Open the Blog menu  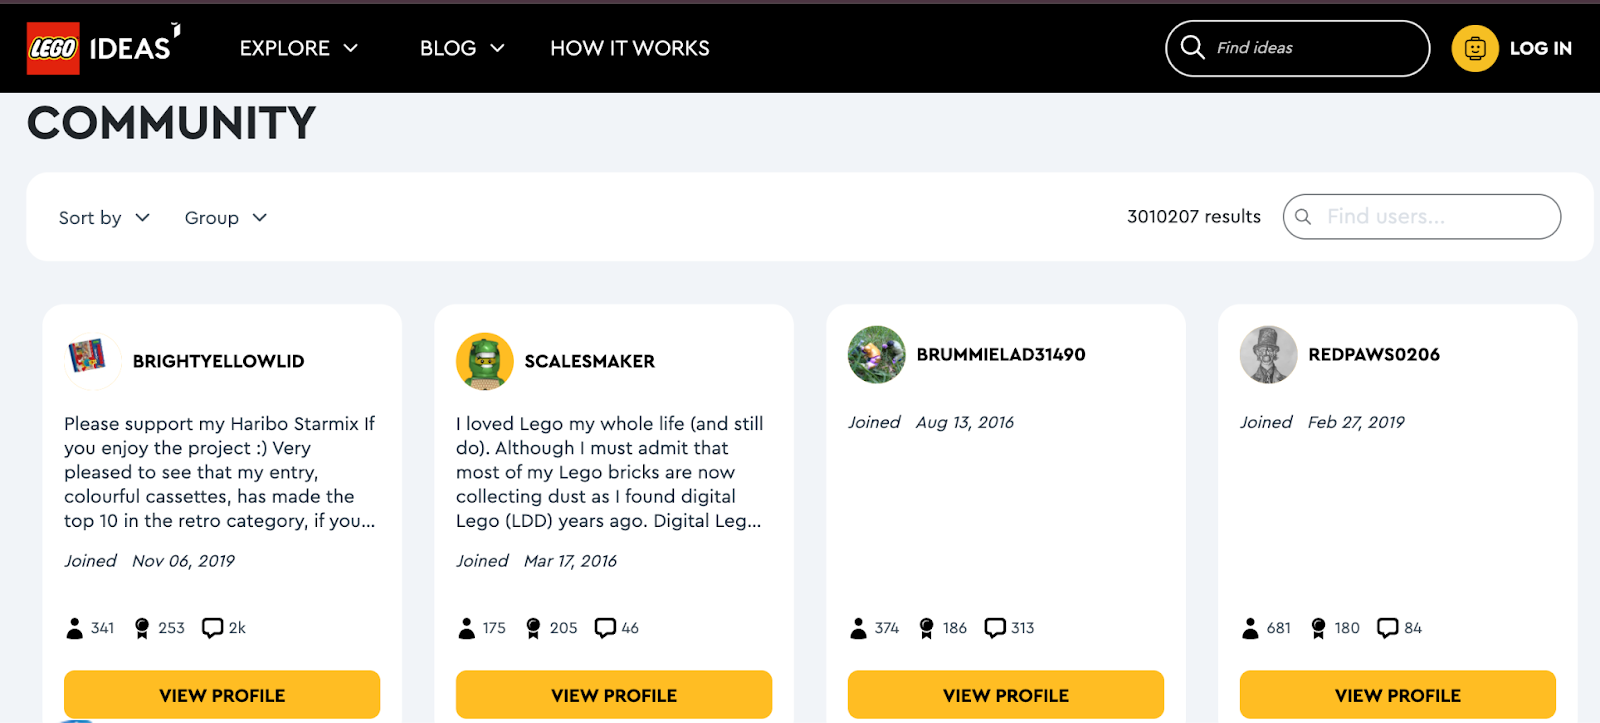point(461,48)
